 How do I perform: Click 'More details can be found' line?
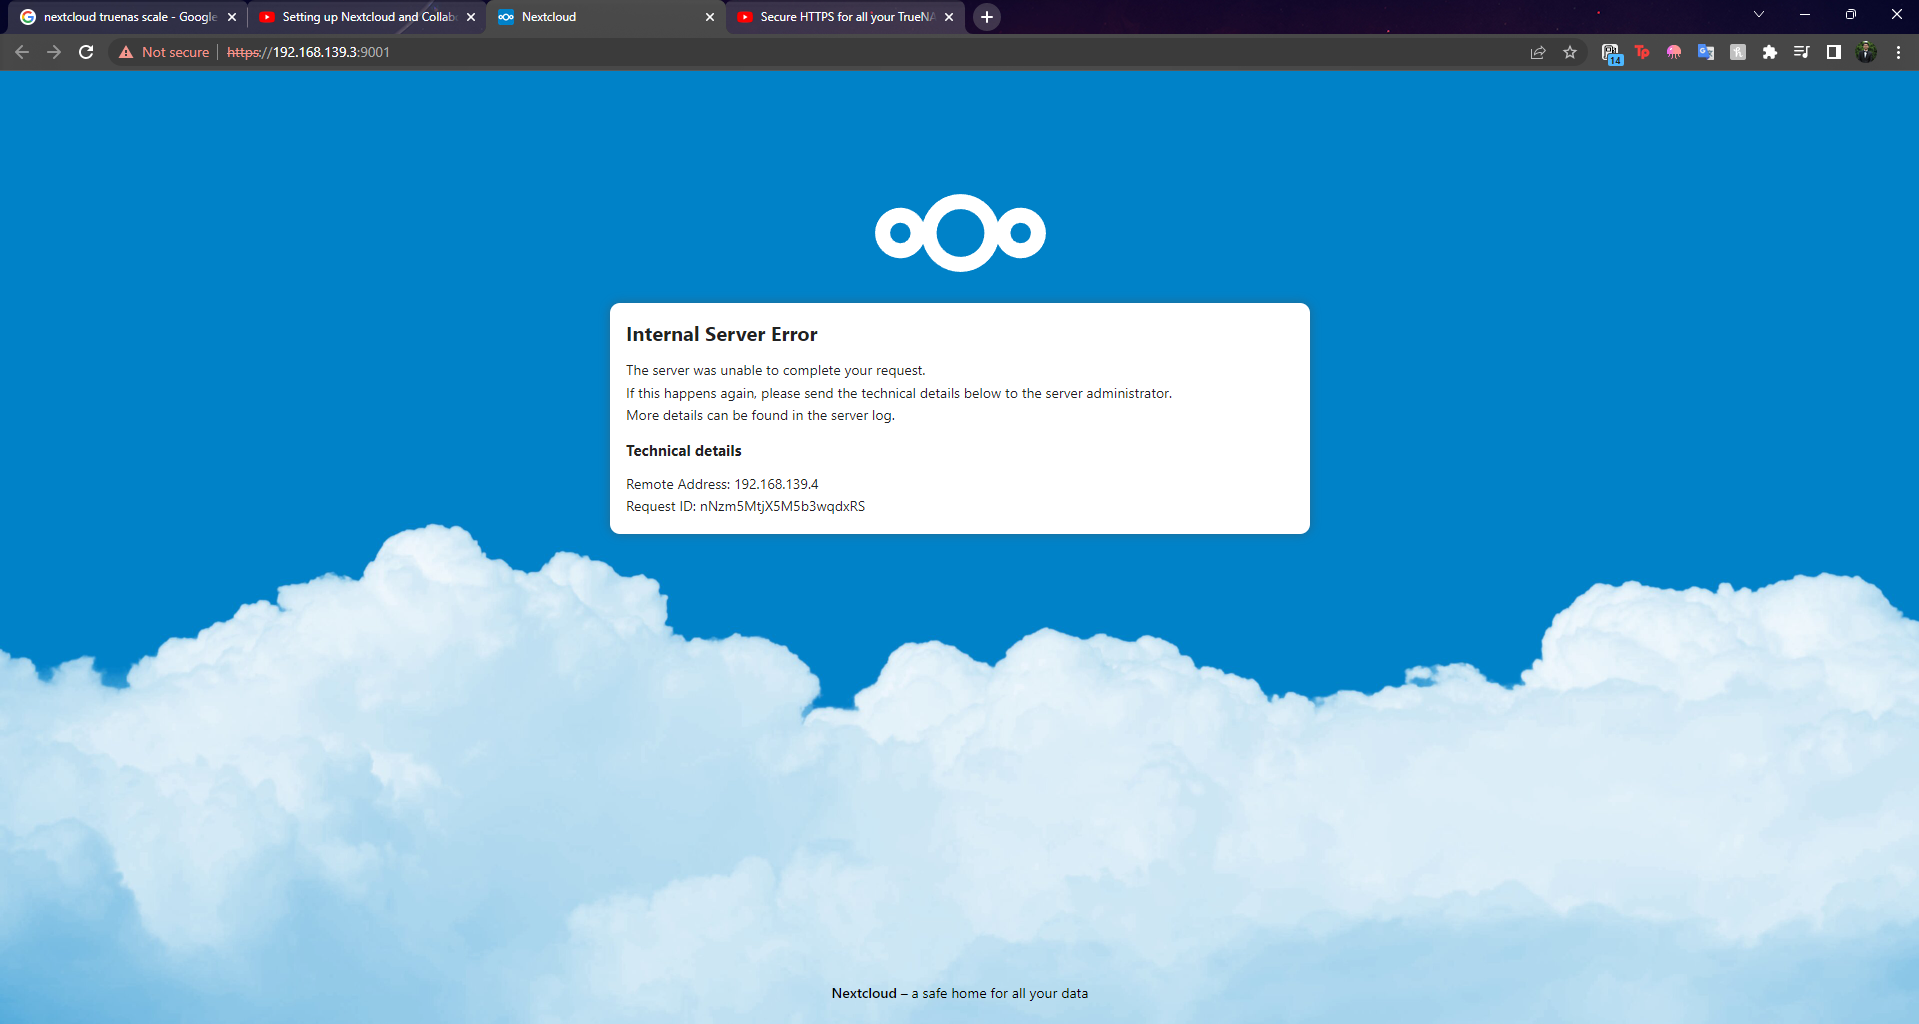[760, 415]
